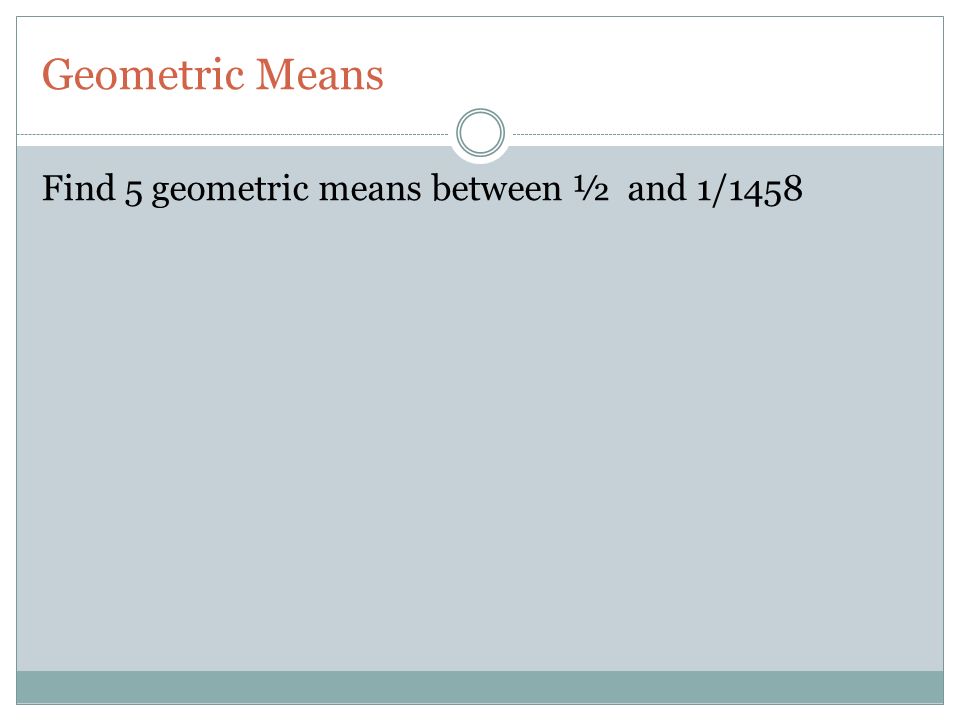Click the dashed divider line right of circle
Screen dimensions: 960x720
727,134
